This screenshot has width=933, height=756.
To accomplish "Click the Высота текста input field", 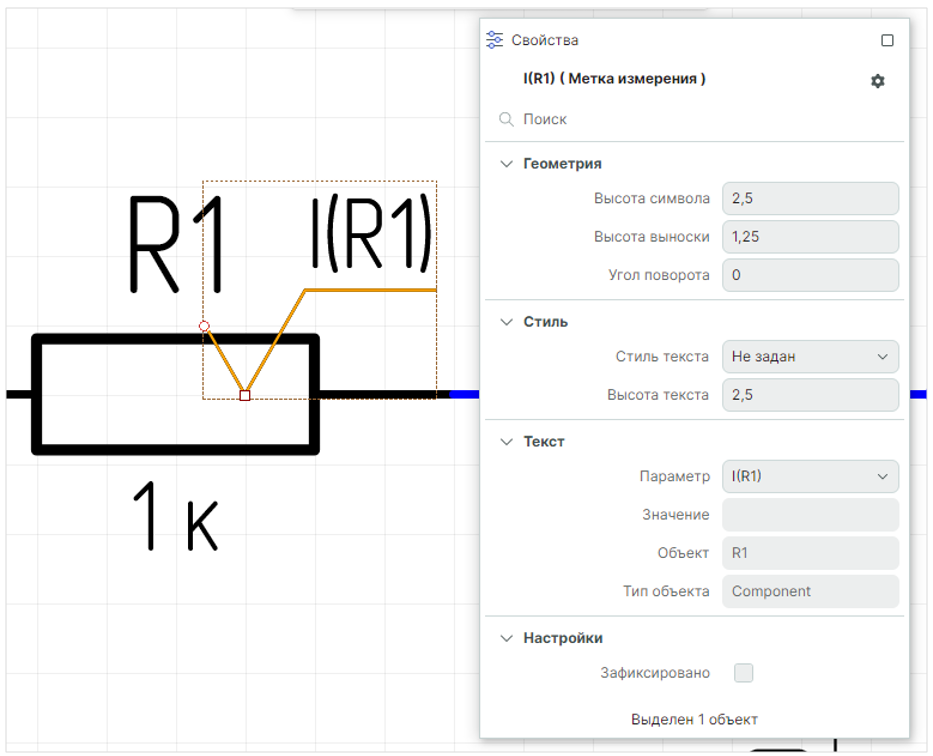I will [x=810, y=395].
